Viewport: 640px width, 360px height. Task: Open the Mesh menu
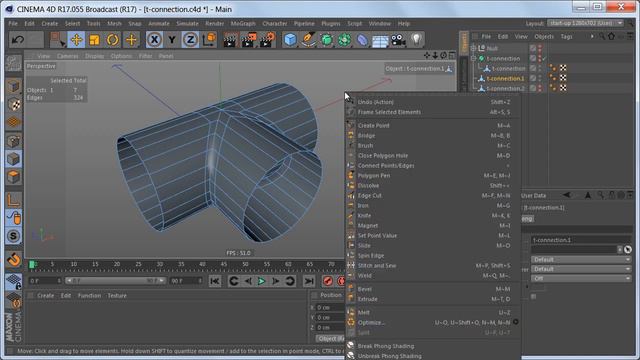[x=114, y=24]
